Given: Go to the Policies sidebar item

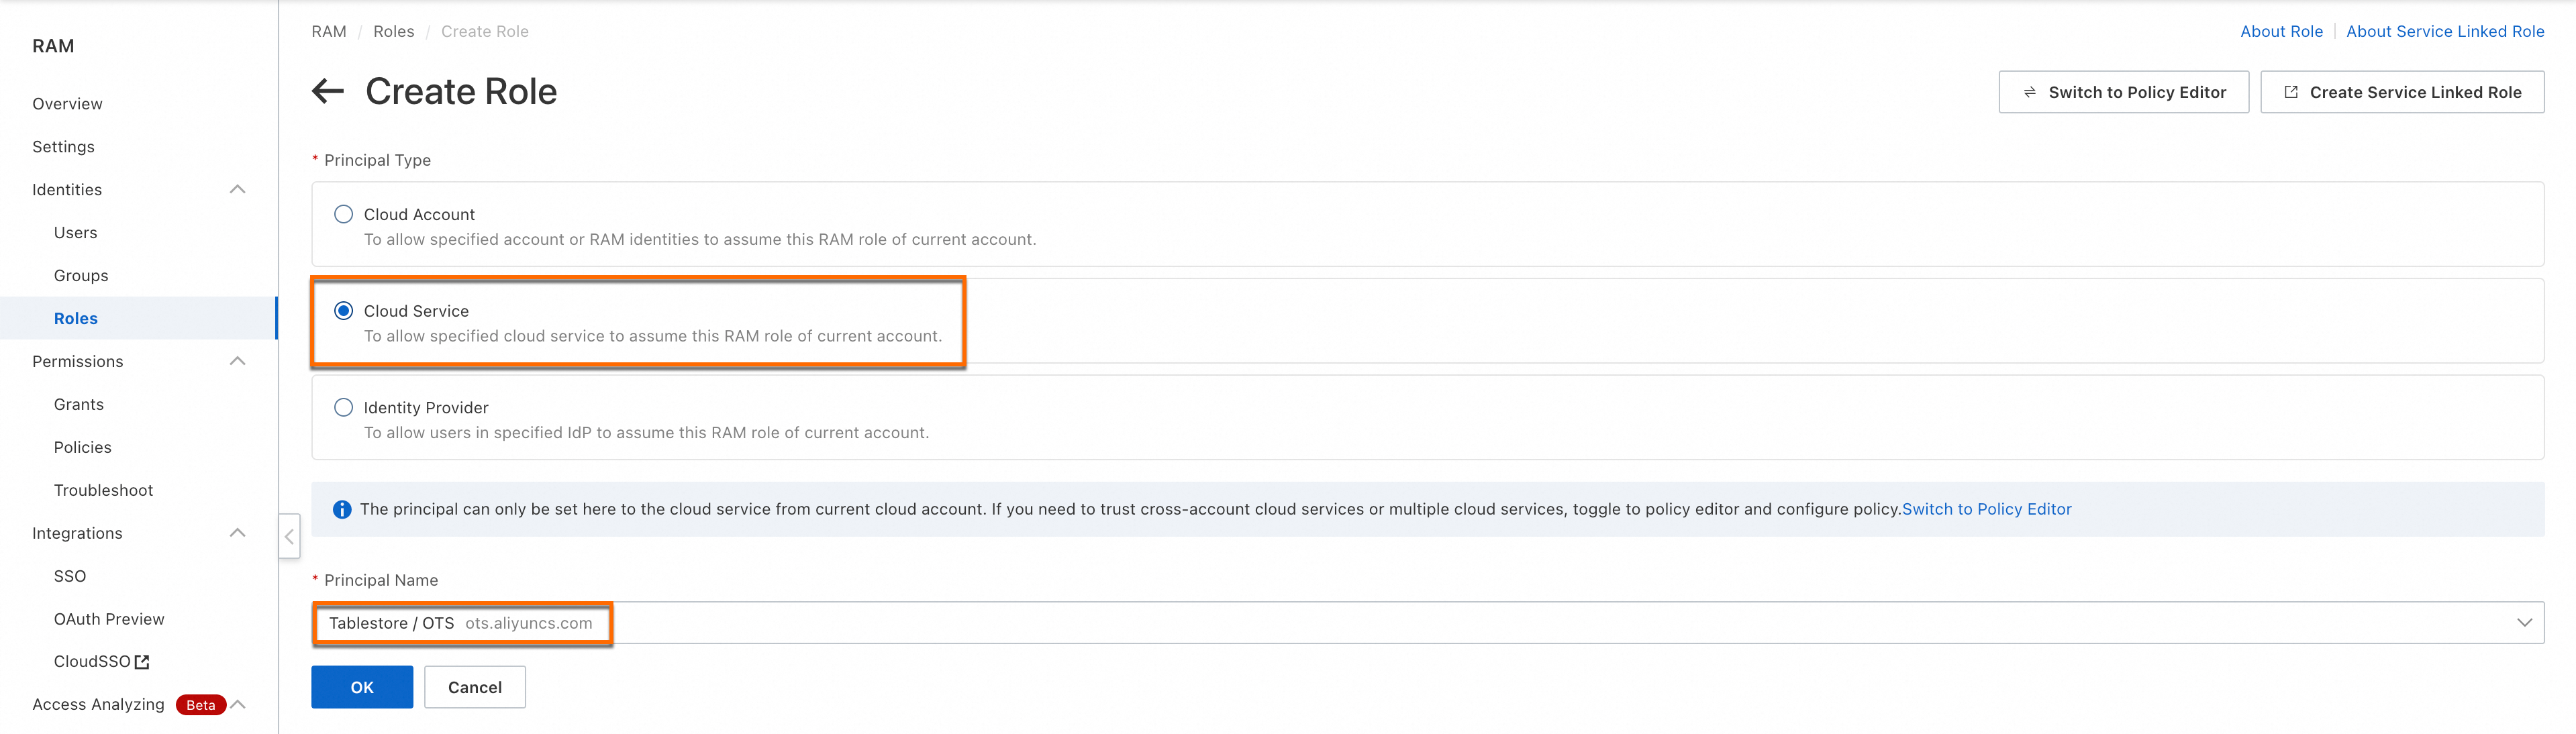Looking at the screenshot, I should [x=83, y=447].
